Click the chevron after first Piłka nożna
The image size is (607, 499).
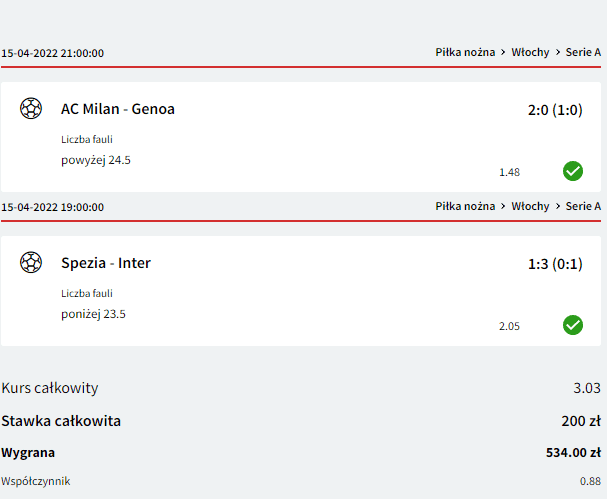pyautogui.click(x=503, y=52)
